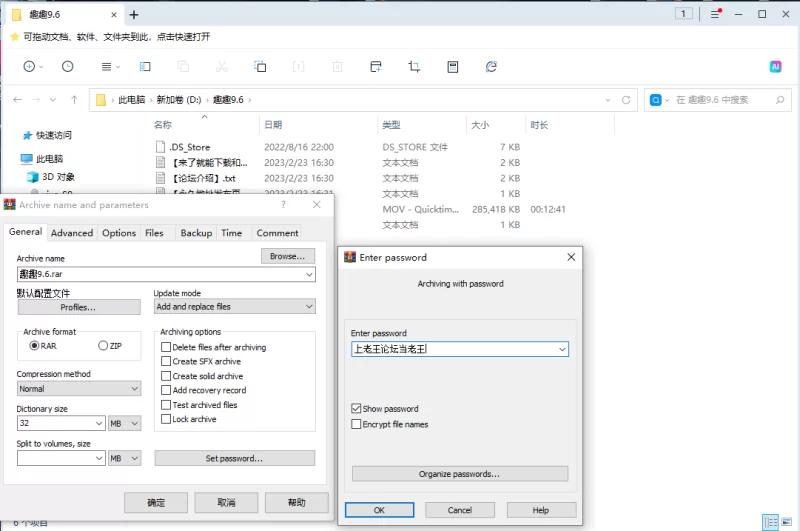
Task: Switch to the Backup tab
Action: [196, 233]
